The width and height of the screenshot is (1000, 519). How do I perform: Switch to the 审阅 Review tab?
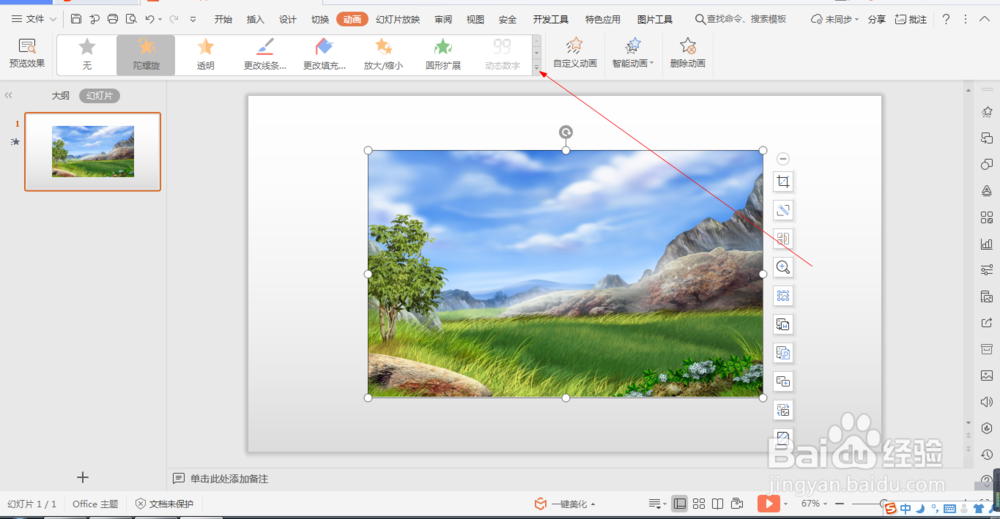click(x=443, y=20)
